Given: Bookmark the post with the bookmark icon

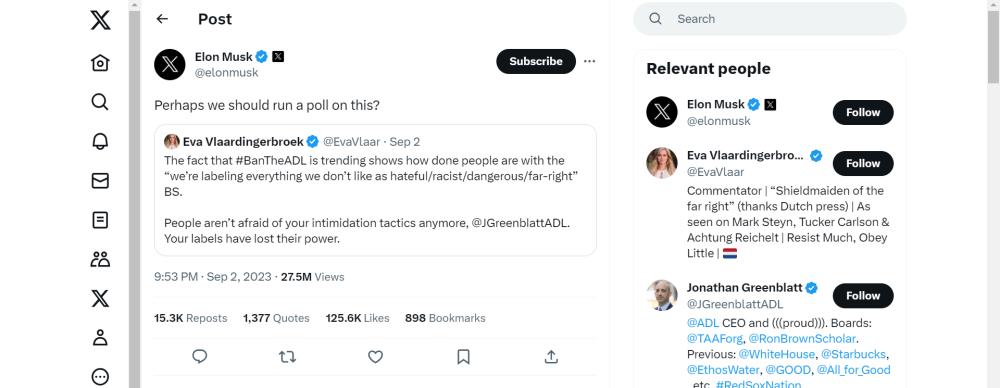Looking at the screenshot, I should pos(464,357).
